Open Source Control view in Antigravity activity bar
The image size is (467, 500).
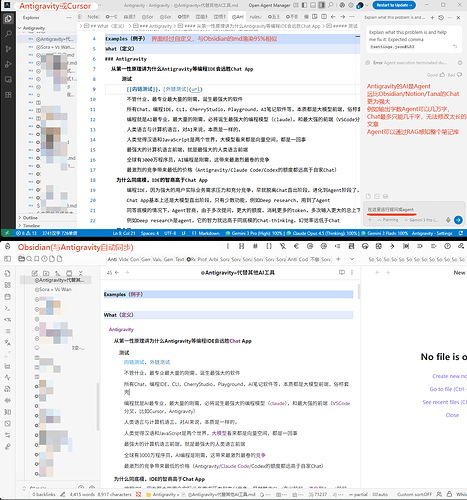pos(8,49)
